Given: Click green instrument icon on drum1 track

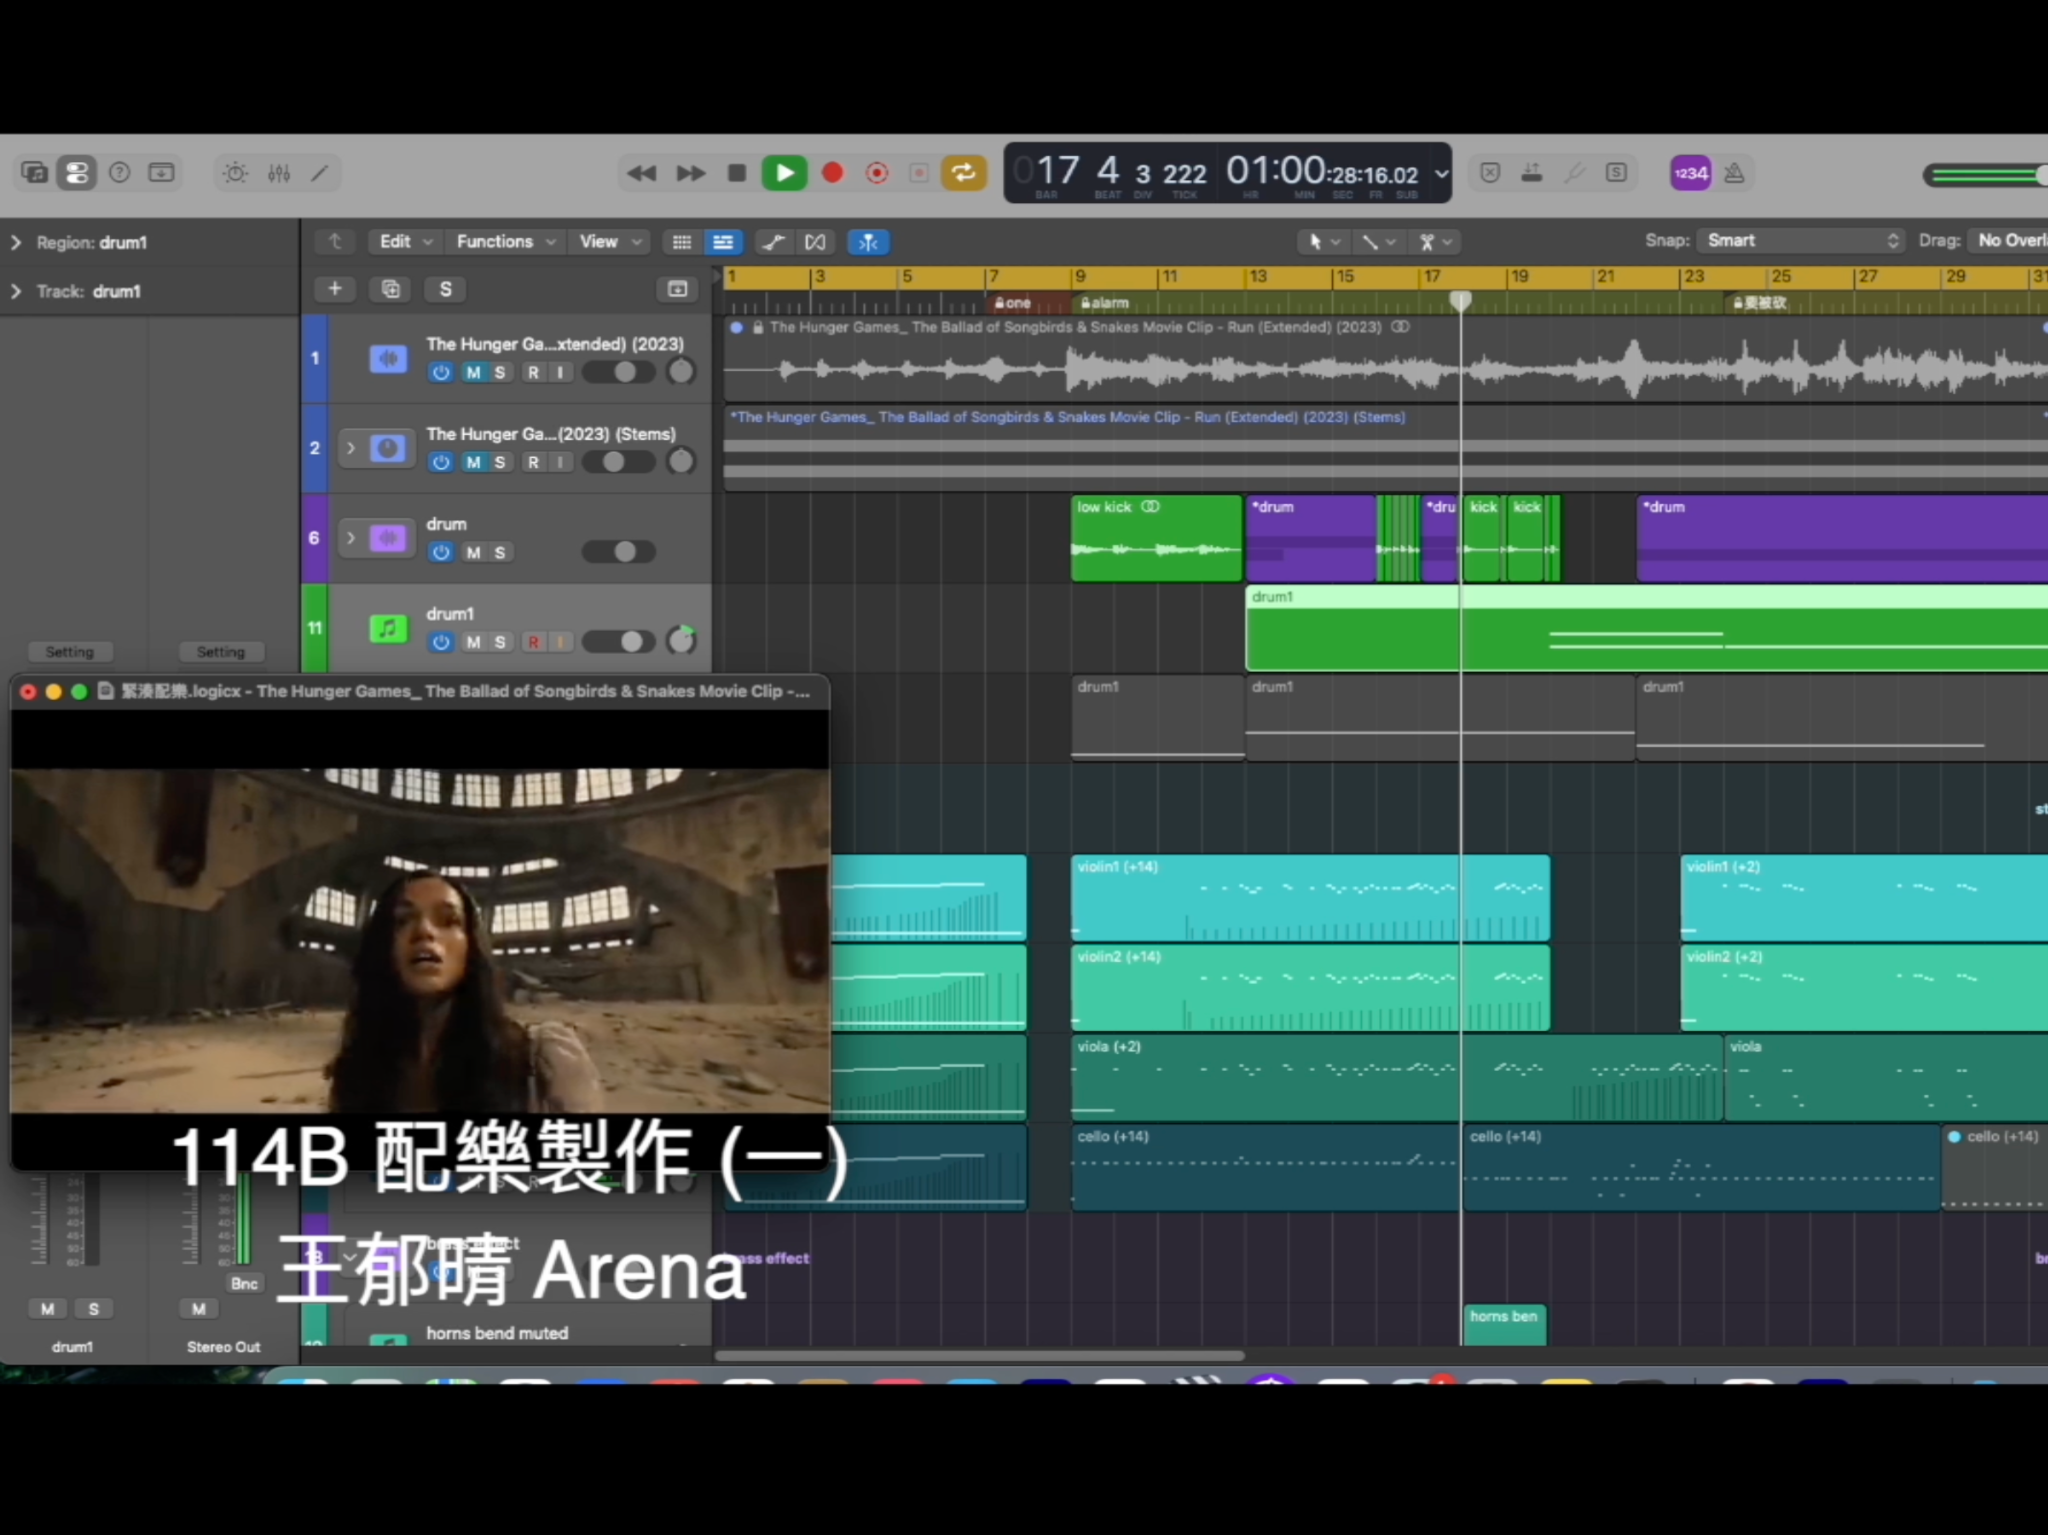Looking at the screenshot, I should coord(388,628).
